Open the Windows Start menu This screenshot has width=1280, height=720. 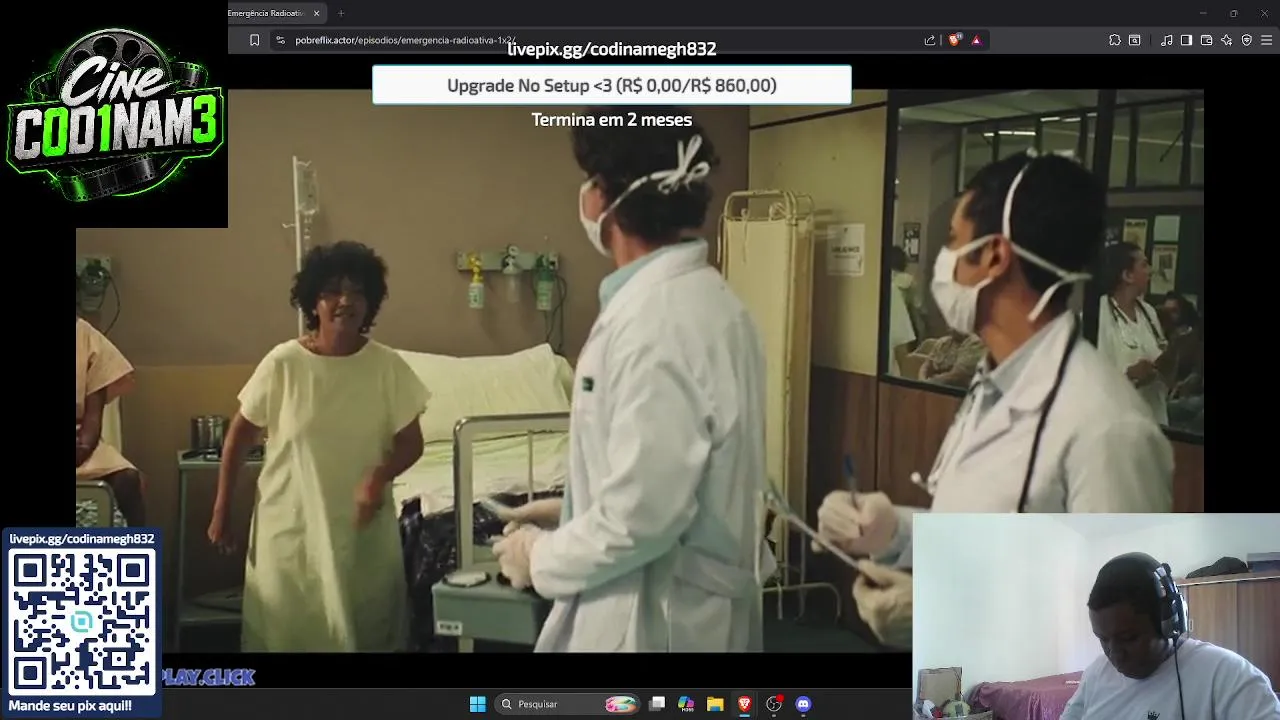477,704
